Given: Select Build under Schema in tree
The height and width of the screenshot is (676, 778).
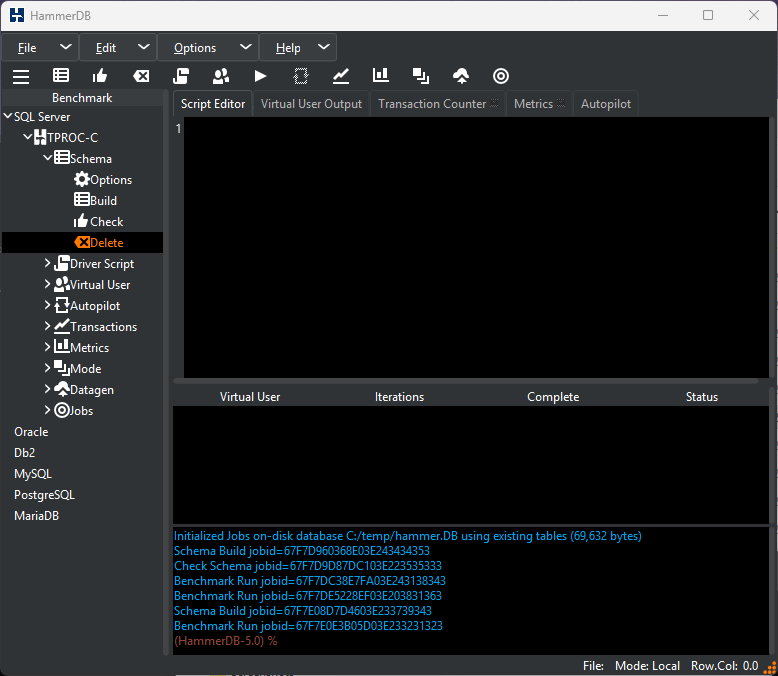Looking at the screenshot, I should tap(103, 201).
